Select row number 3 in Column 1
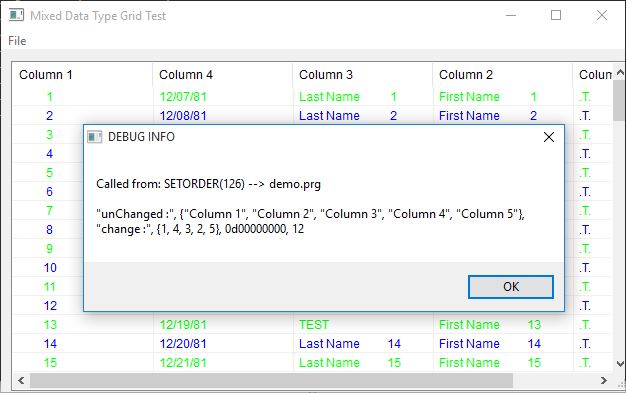This screenshot has width=626, height=393. (50, 135)
